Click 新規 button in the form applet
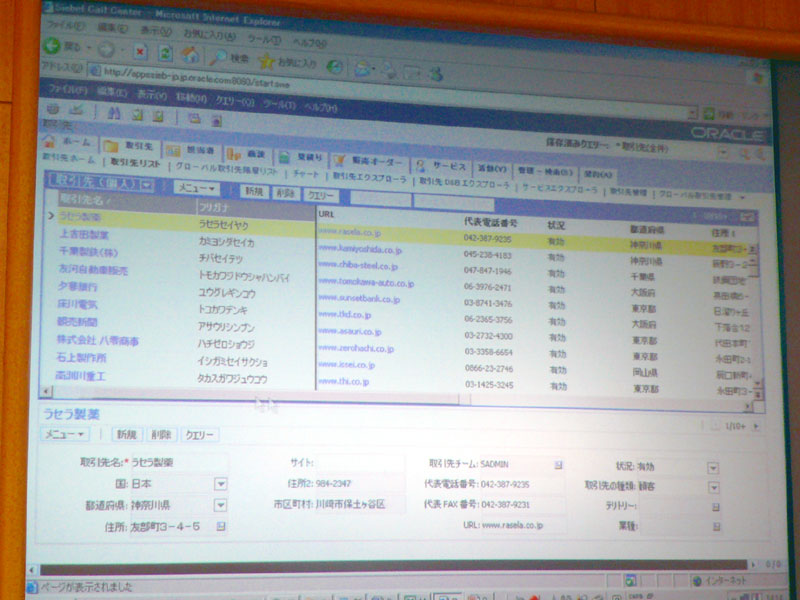The image size is (800, 600). [126, 434]
